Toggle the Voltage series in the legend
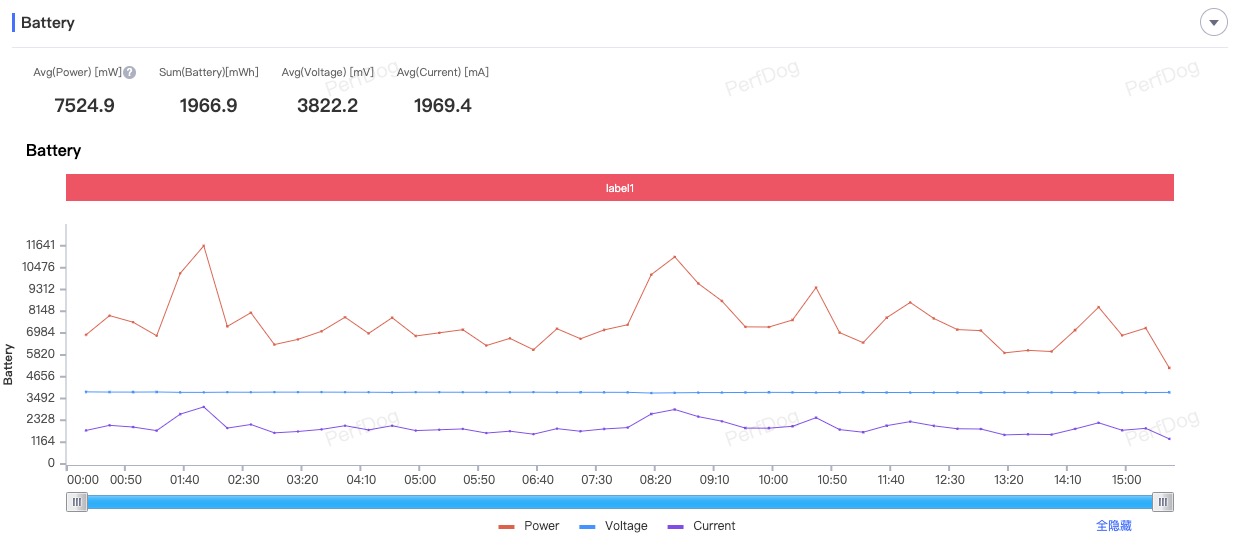Viewport: 1242px width, 552px height. tap(613, 526)
